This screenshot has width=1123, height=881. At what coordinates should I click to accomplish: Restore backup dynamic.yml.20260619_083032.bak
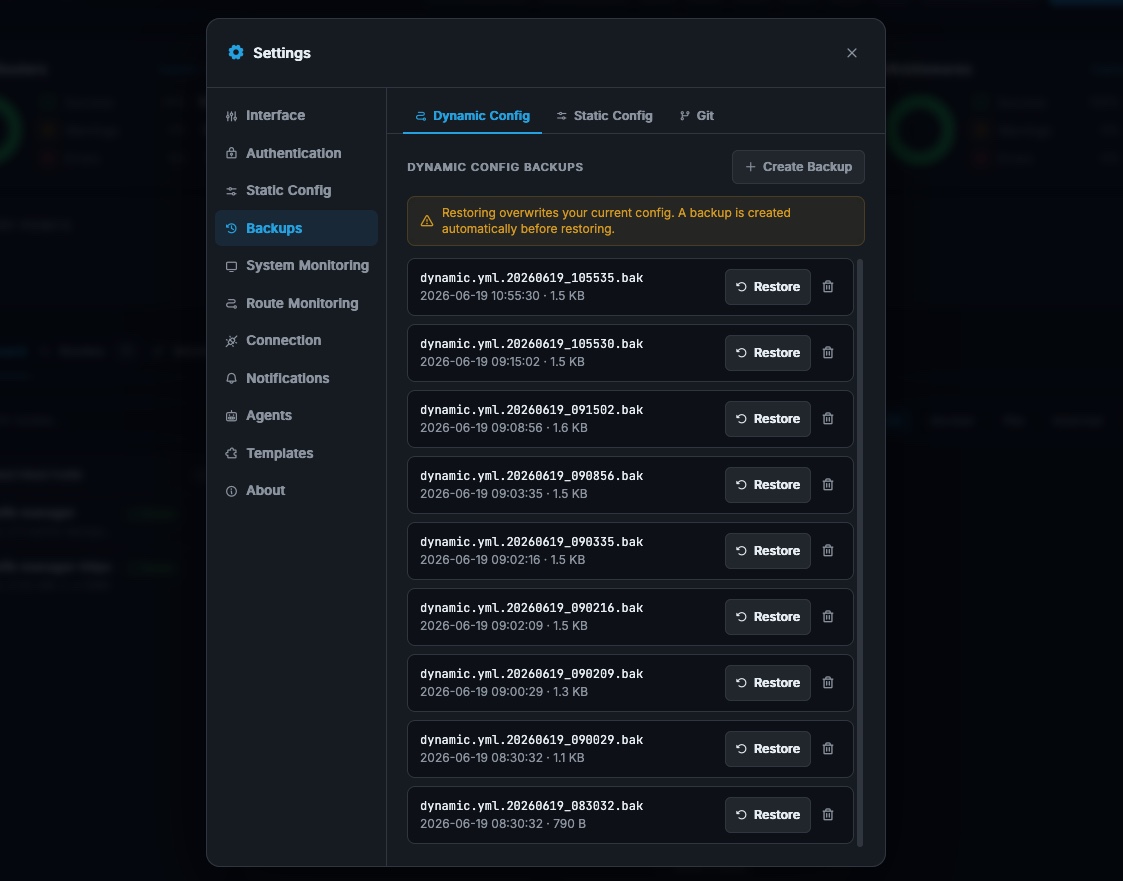[768, 814]
